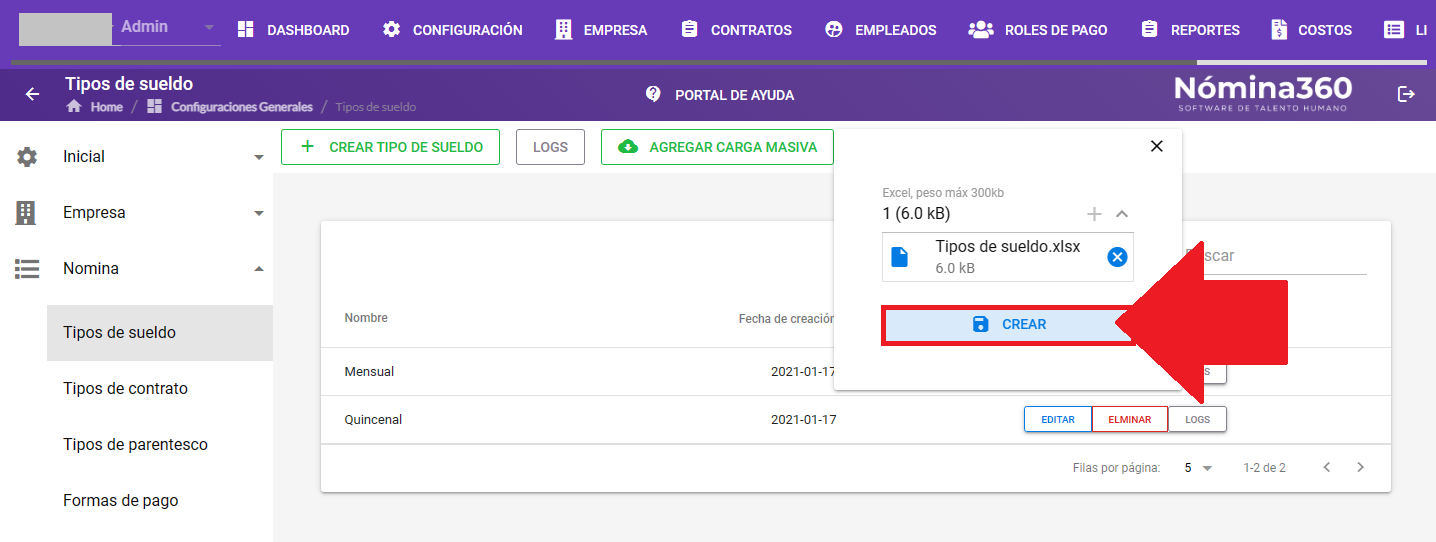
Task: Click the logout icon at top right
Action: click(x=1406, y=94)
